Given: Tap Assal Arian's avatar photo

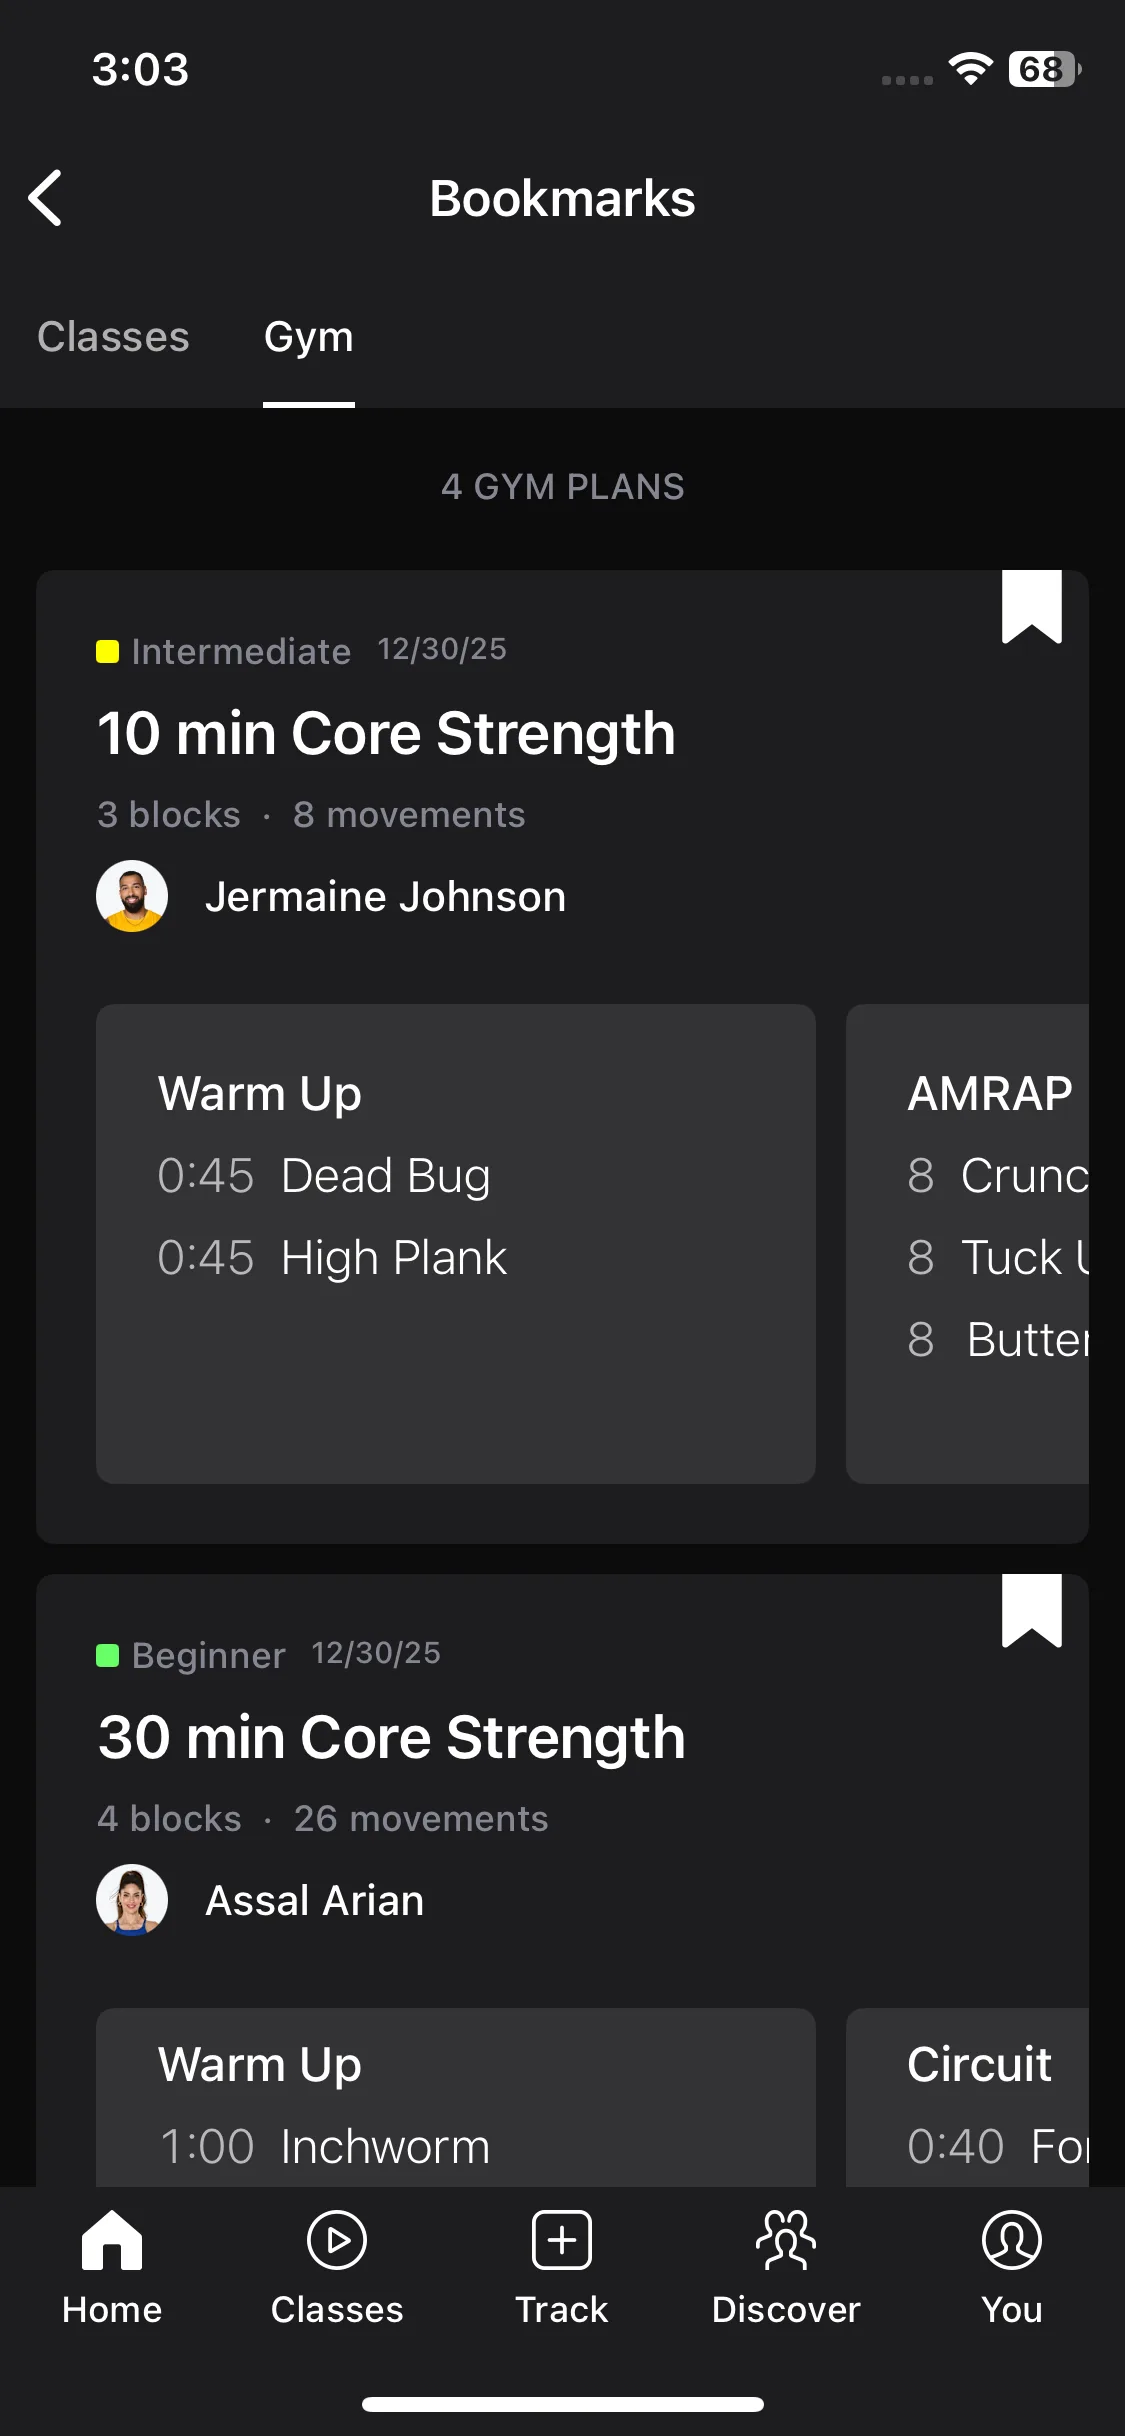Looking at the screenshot, I should coord(132,1900).
